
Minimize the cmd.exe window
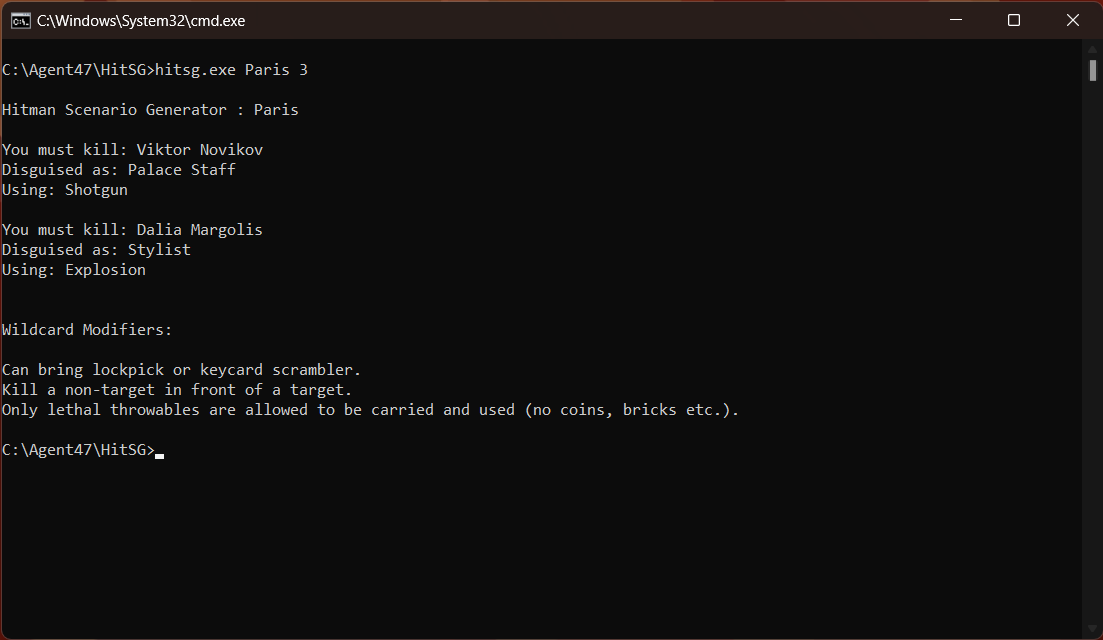tap(955, 20)
